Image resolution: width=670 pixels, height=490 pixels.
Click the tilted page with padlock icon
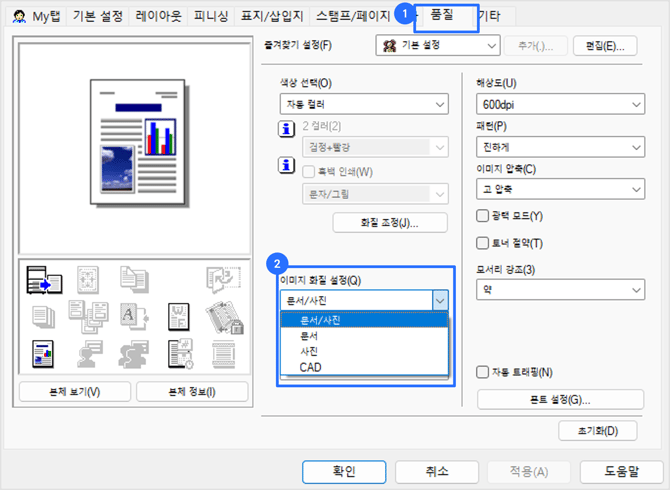click(224, 317)
